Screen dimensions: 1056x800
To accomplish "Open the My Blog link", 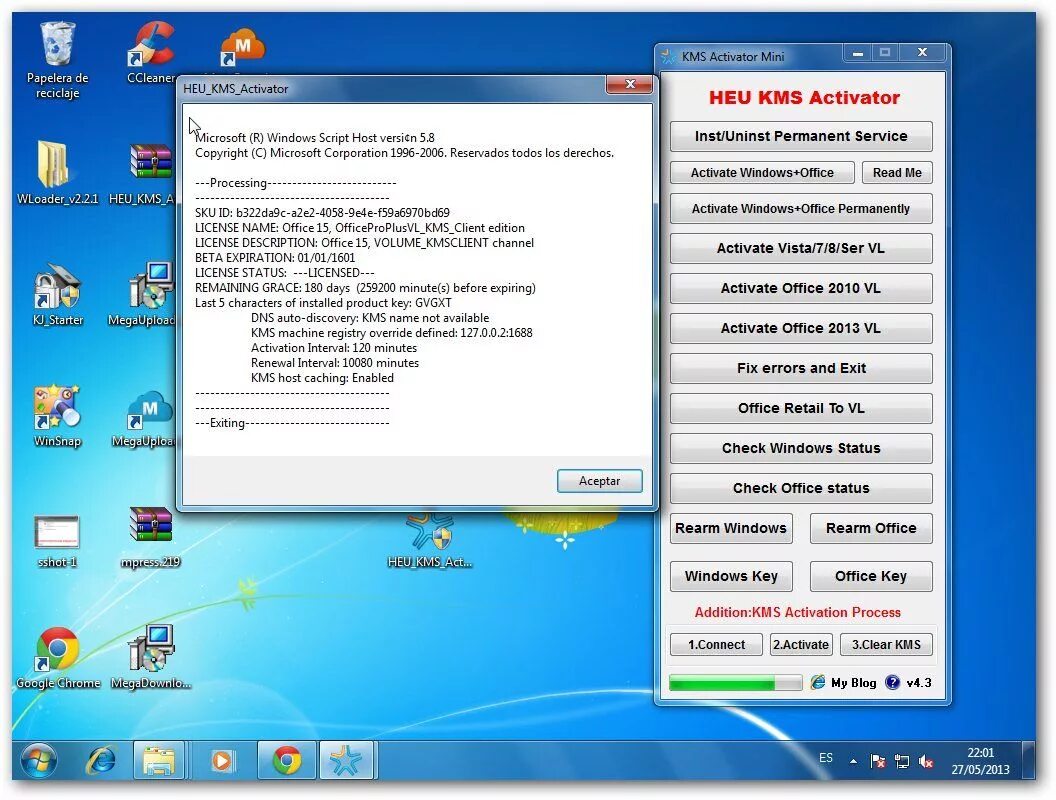I will 853,683.
